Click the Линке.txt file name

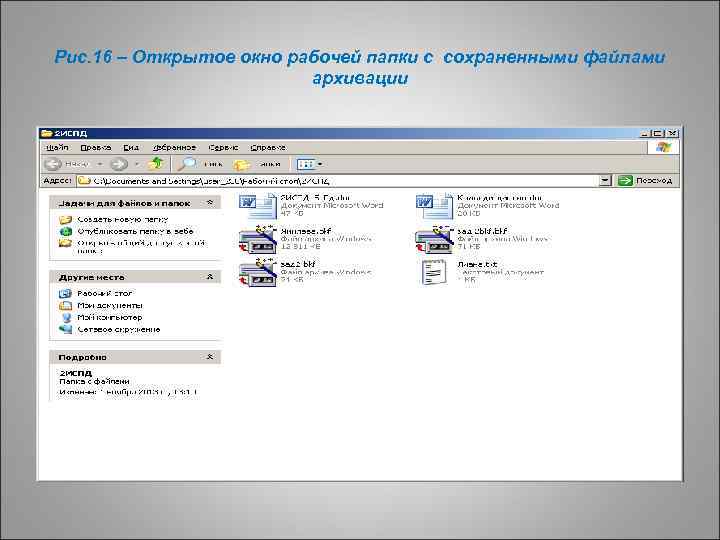[x=477, y=264]
